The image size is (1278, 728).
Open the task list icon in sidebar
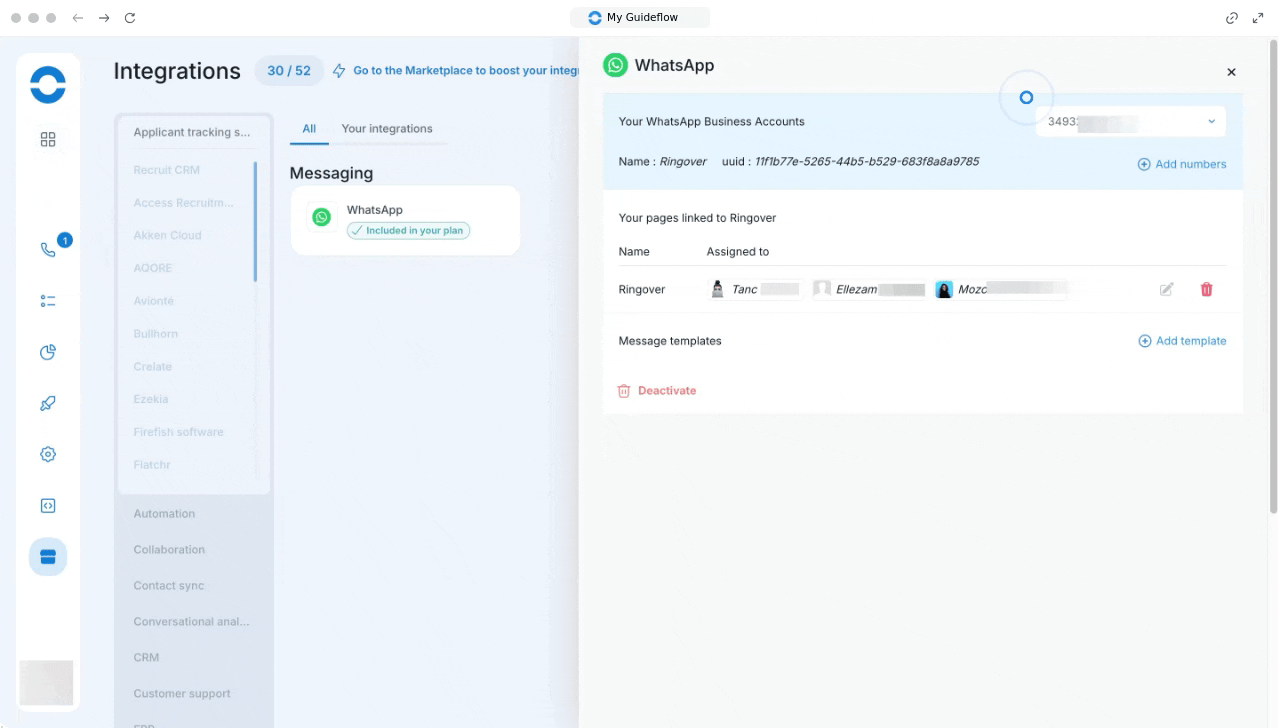[x=48, y=301]
